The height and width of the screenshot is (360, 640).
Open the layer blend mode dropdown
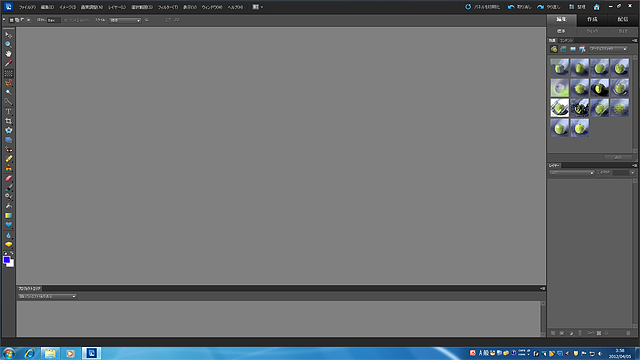pos(571,173)
